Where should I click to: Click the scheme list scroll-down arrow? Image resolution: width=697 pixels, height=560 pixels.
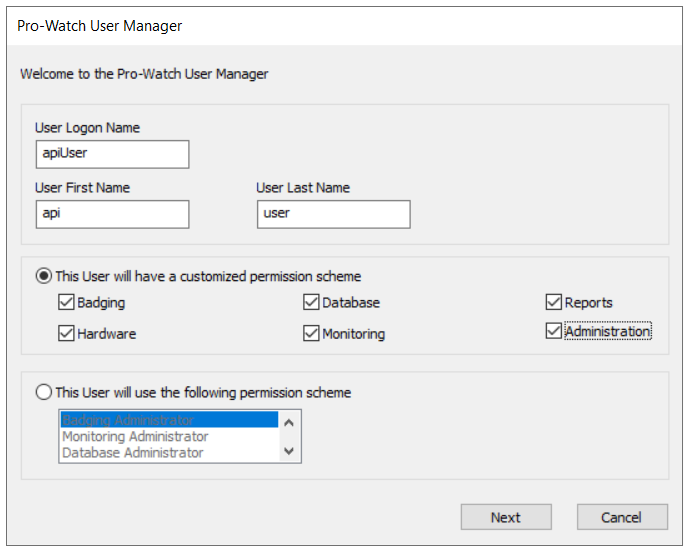[x=289, y=451]
